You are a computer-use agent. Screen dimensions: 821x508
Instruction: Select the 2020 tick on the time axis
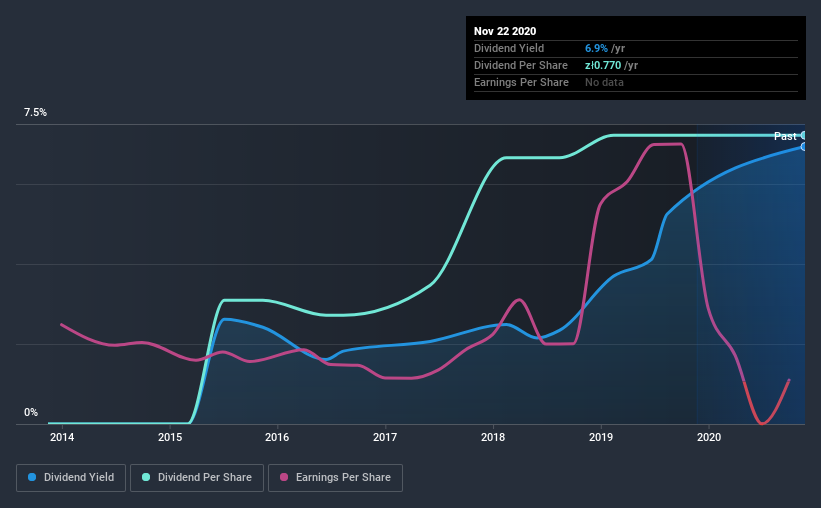[x=709, y=437]
